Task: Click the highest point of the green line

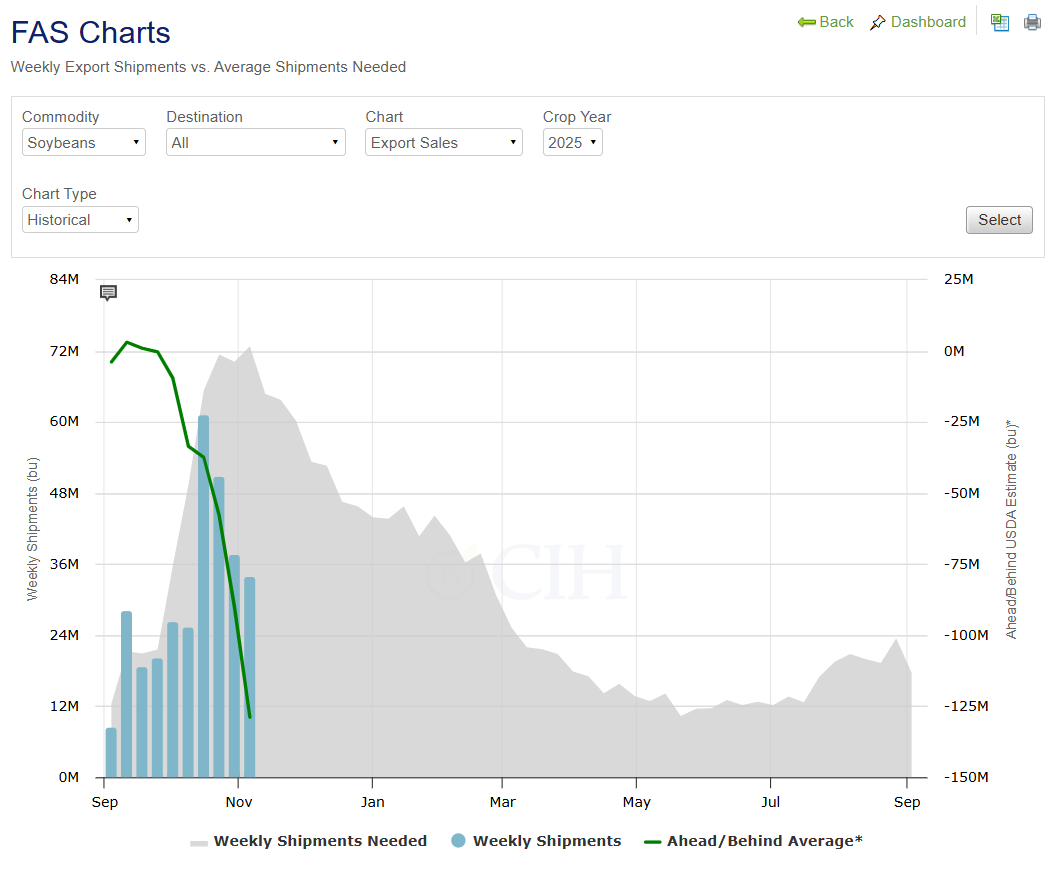Action: [127, 342]
